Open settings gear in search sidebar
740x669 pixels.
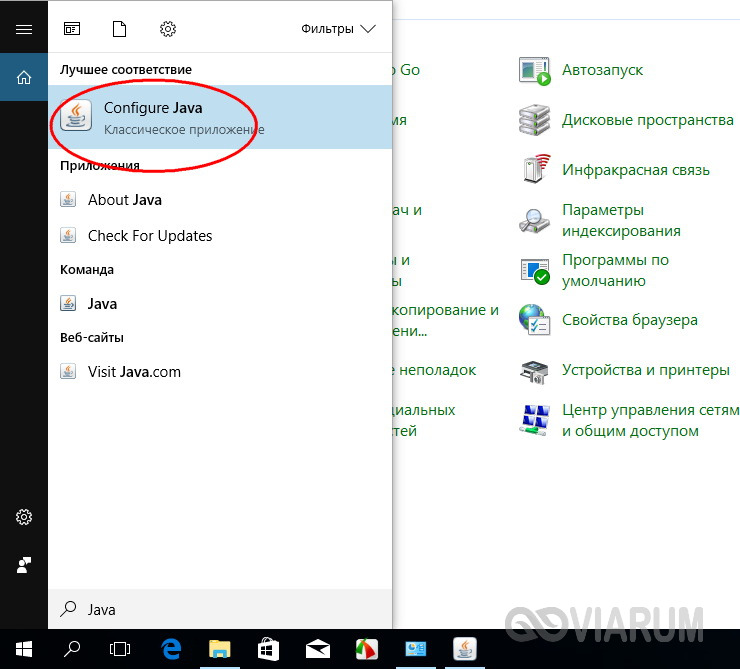(x=24, y=517)
